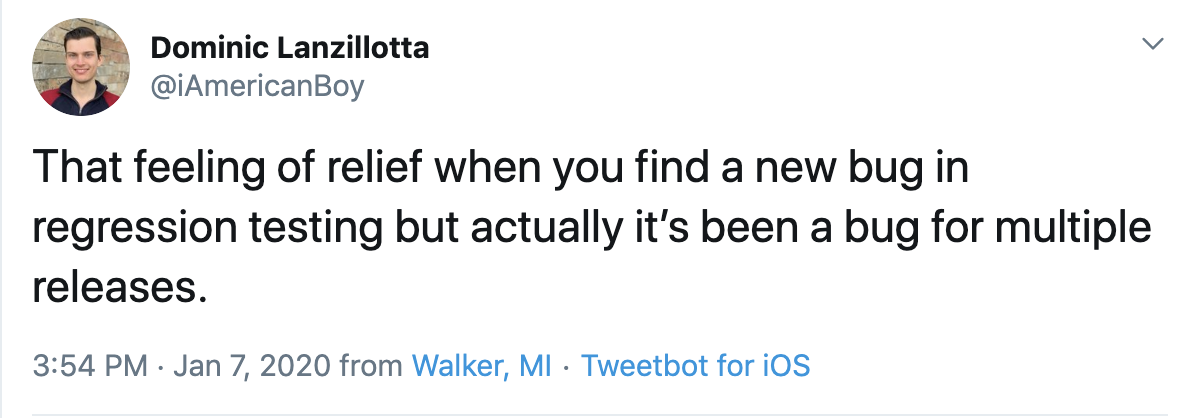Viewport: 1196px width, 418px height.
Task: Open the Dominic Lanzillotta display name
Action: (x=290, y=49)
